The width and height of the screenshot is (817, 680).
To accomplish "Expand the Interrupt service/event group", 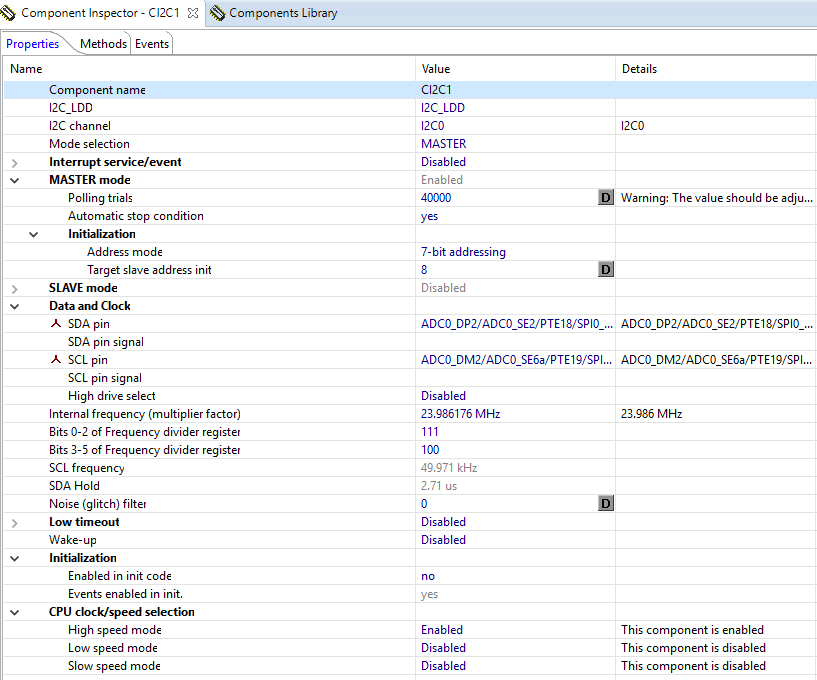I will coord(15,162).
